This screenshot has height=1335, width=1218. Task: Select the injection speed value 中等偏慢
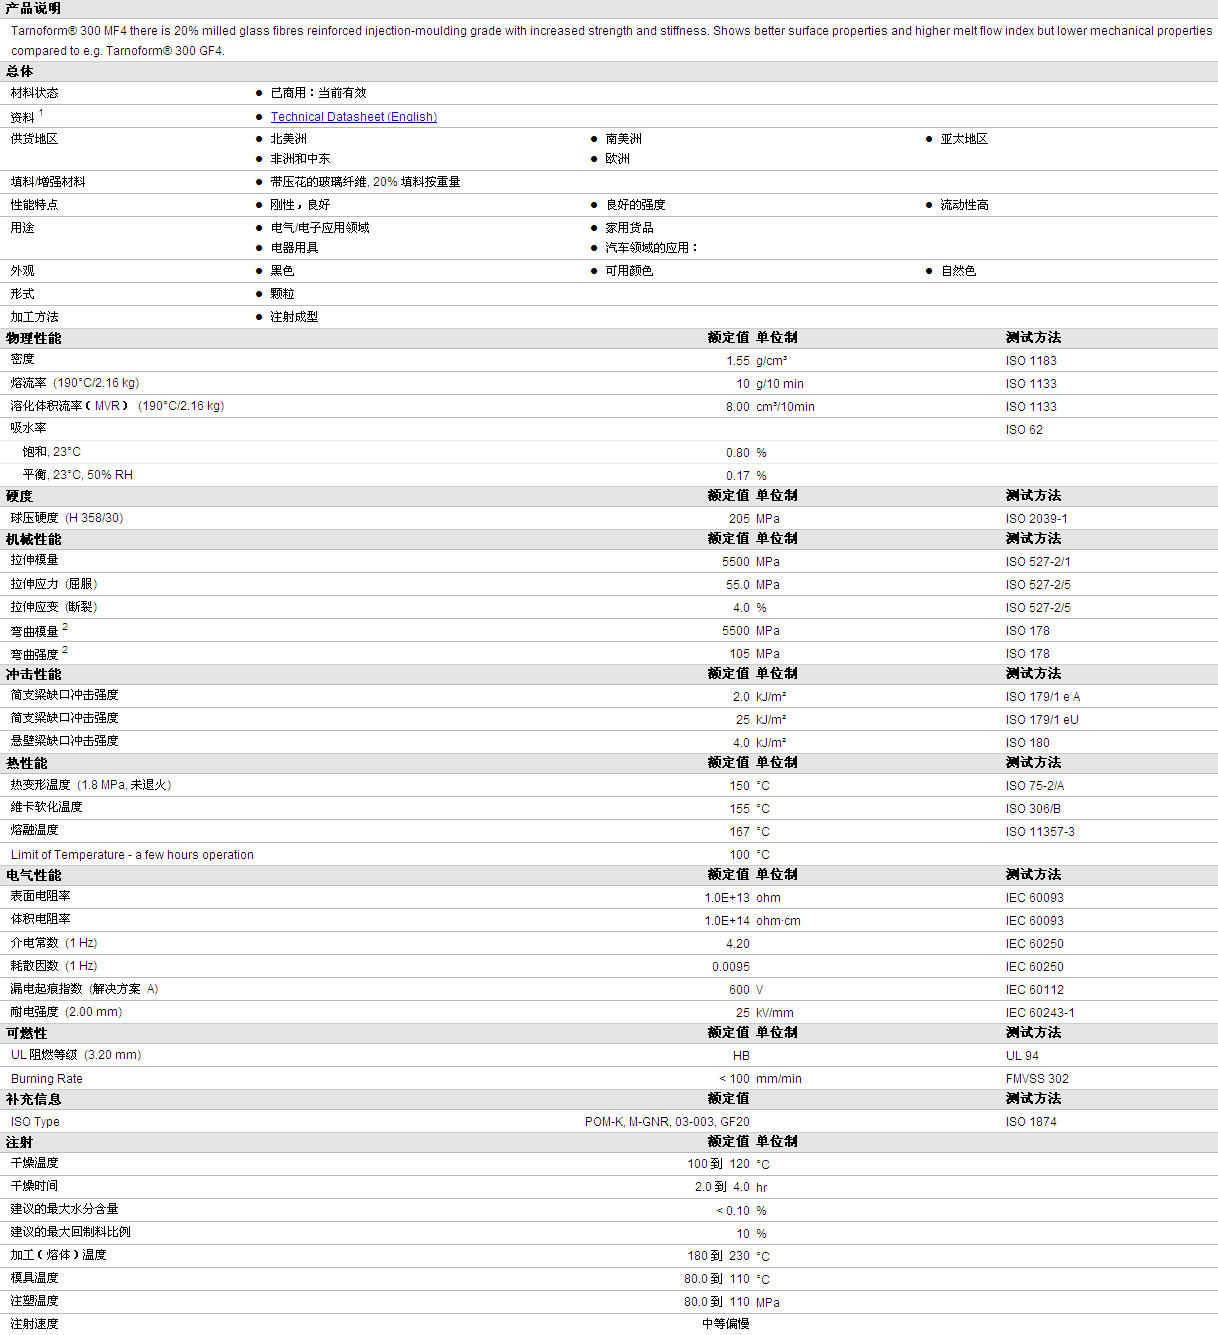(x=726, y=1324)
